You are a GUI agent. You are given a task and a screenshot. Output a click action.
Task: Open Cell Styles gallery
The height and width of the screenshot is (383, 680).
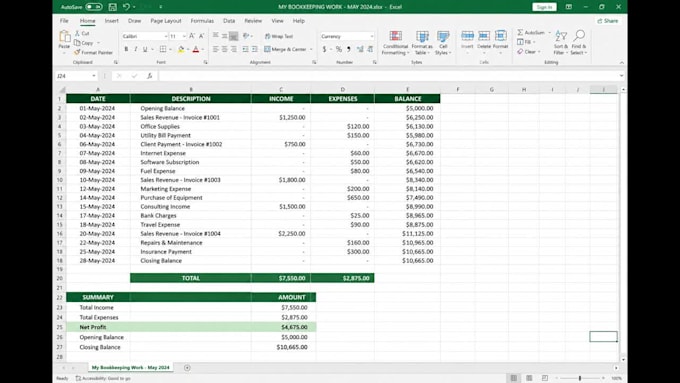click(443, 43)
